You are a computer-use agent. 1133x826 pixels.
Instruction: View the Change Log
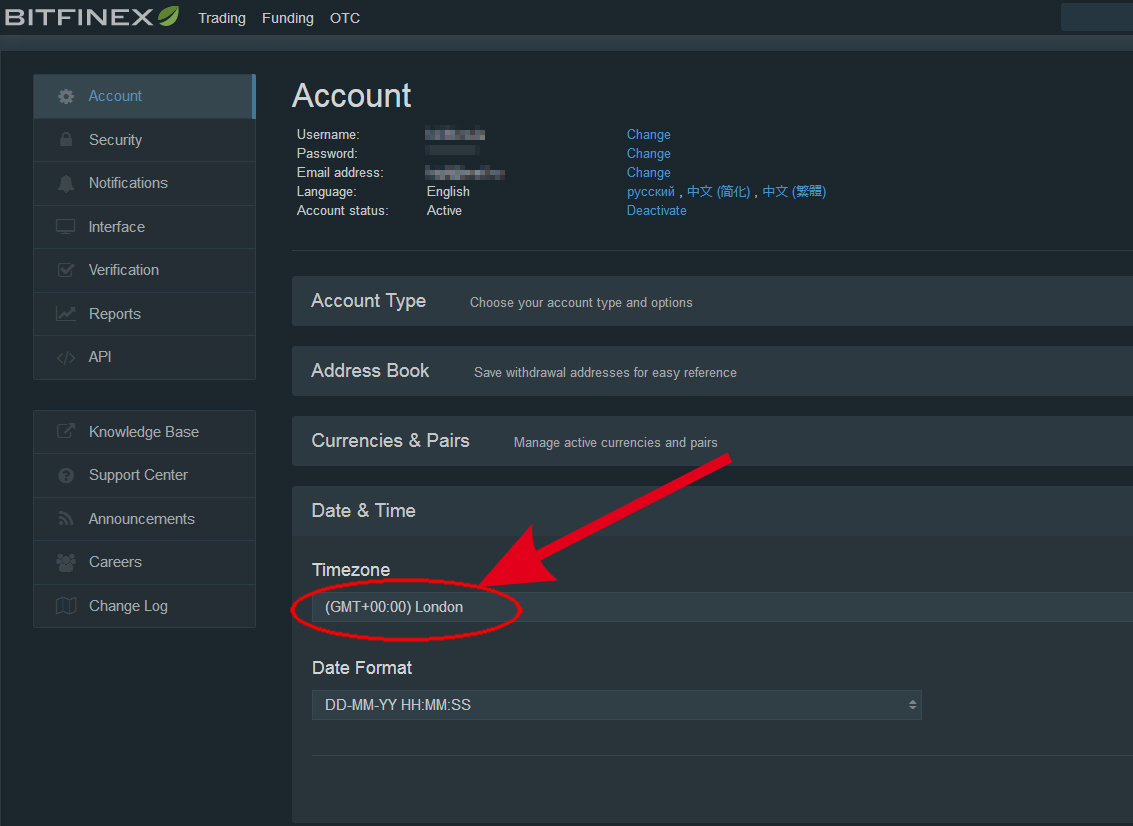tap(145, 606)
